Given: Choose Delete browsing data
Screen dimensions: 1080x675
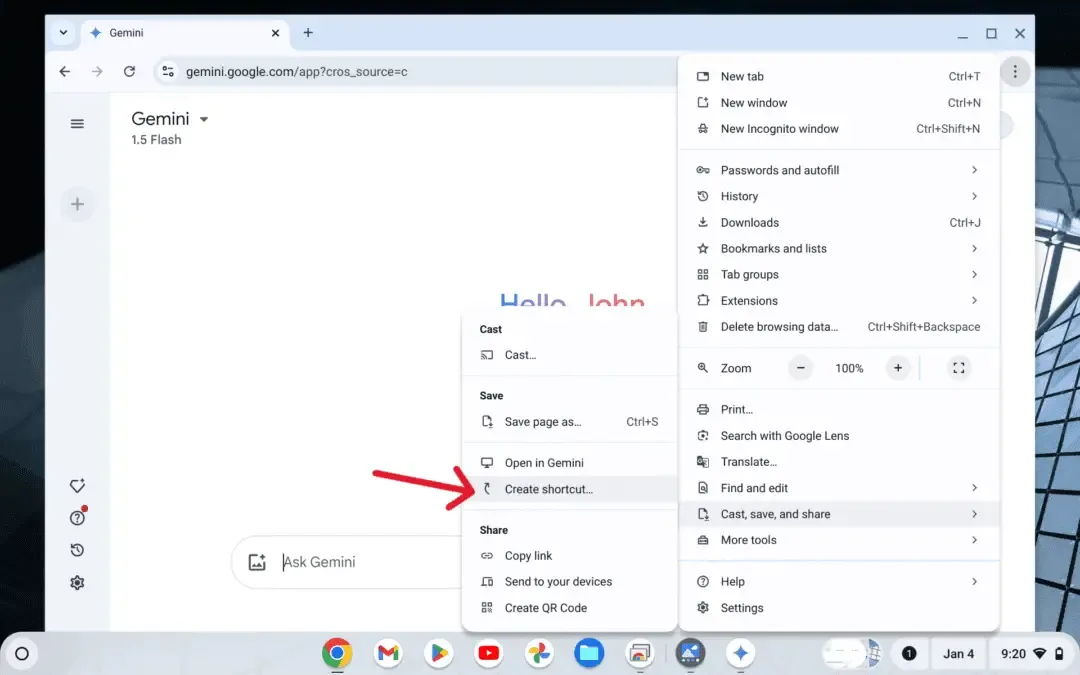Looking at the screenshot, I should coord(839,326).
